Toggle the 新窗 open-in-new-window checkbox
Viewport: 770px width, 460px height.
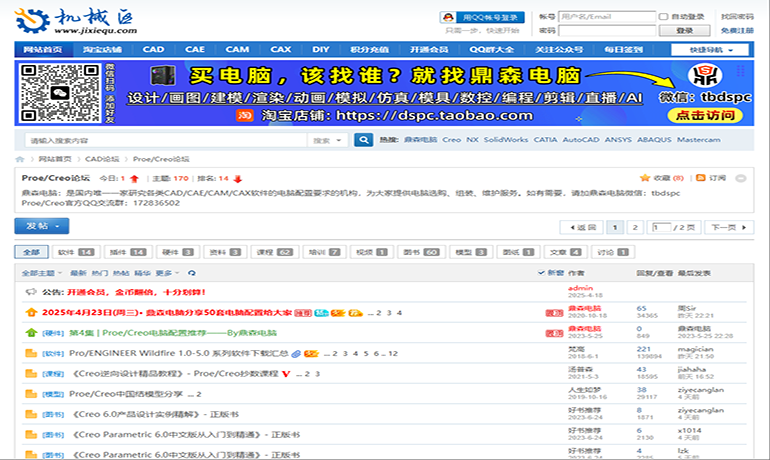pos(545,273)
